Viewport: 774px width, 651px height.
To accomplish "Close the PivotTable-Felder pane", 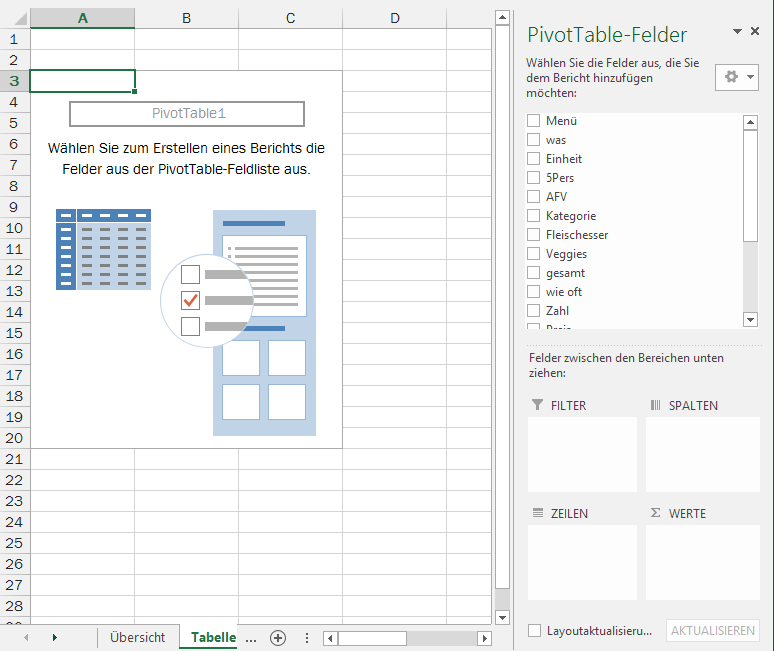I will coord(755,32).
